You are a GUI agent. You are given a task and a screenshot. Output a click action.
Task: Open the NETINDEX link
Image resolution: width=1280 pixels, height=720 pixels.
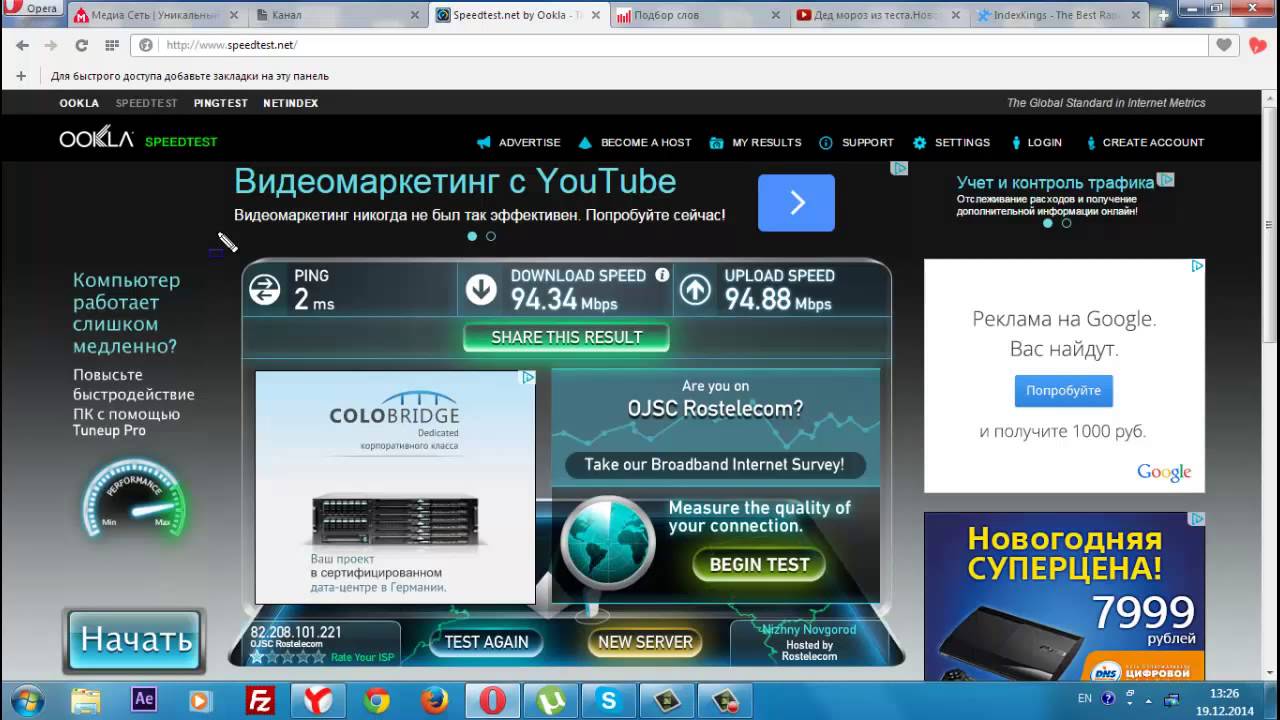coord(290,103)
